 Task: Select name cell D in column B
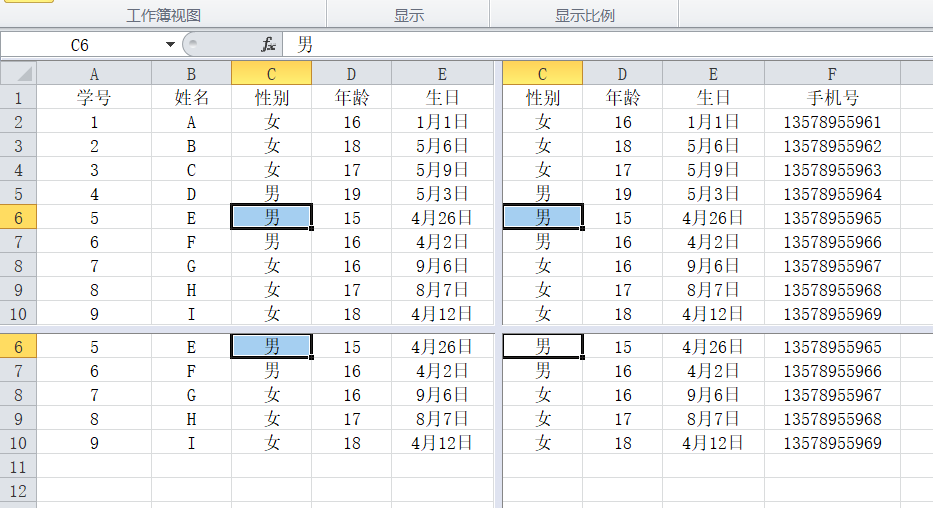[191, 194]
